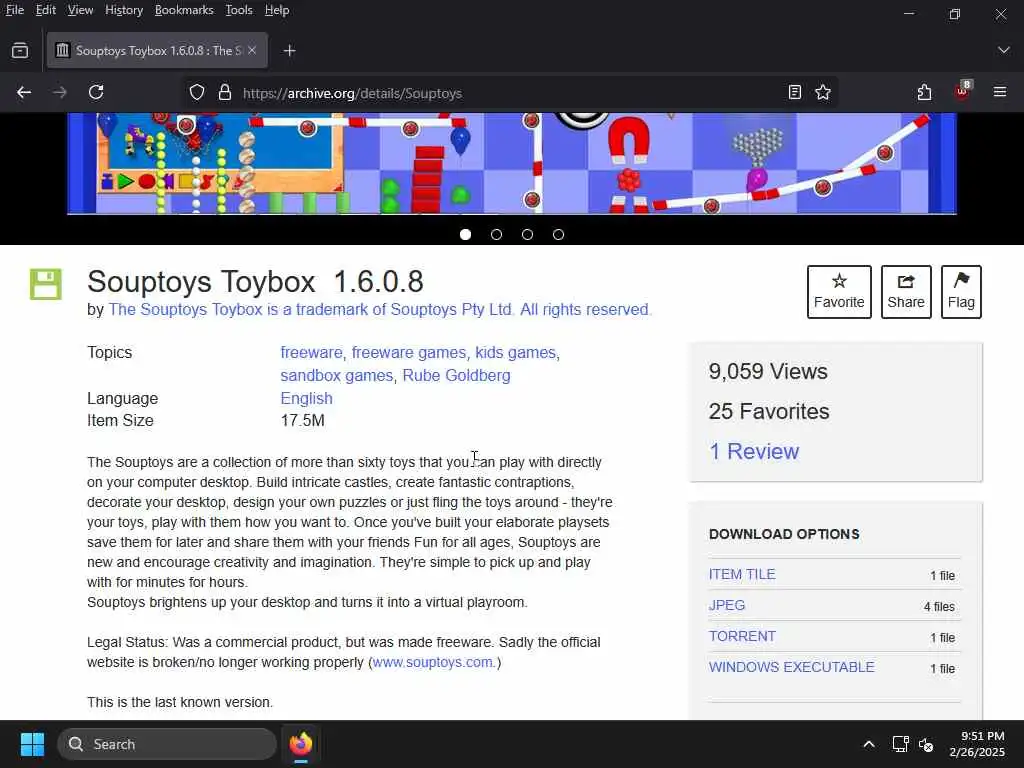Image resolution: width=1024 pixels, height=768 pixels.
Task: Open the Bookmarks menu
Action: tap(184, 10)
